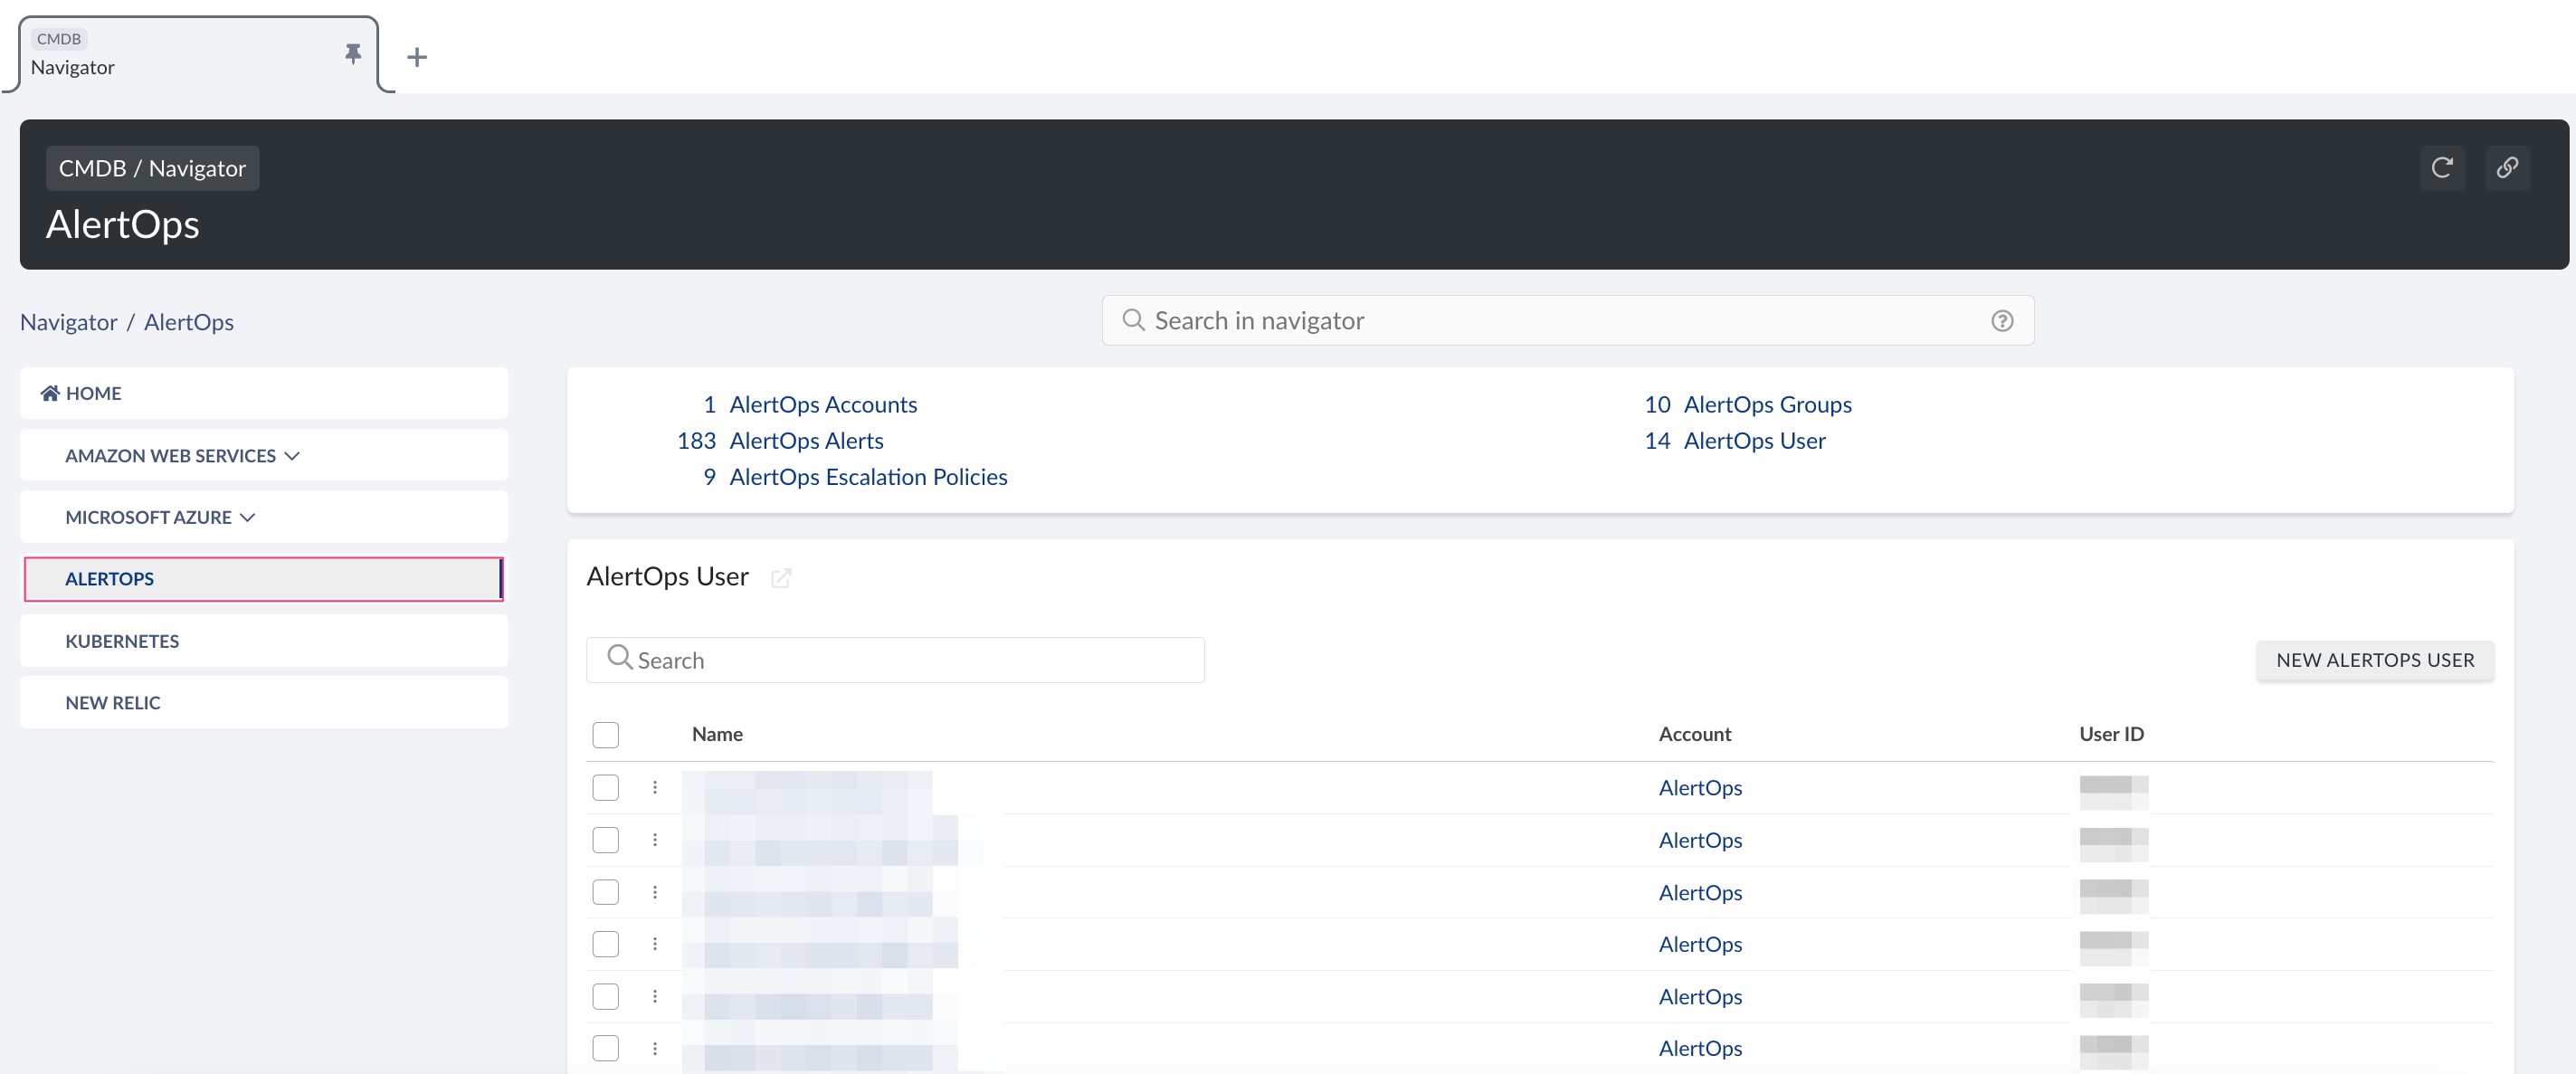
Task: Select all users with header checkbox
Action: (605, 735)
